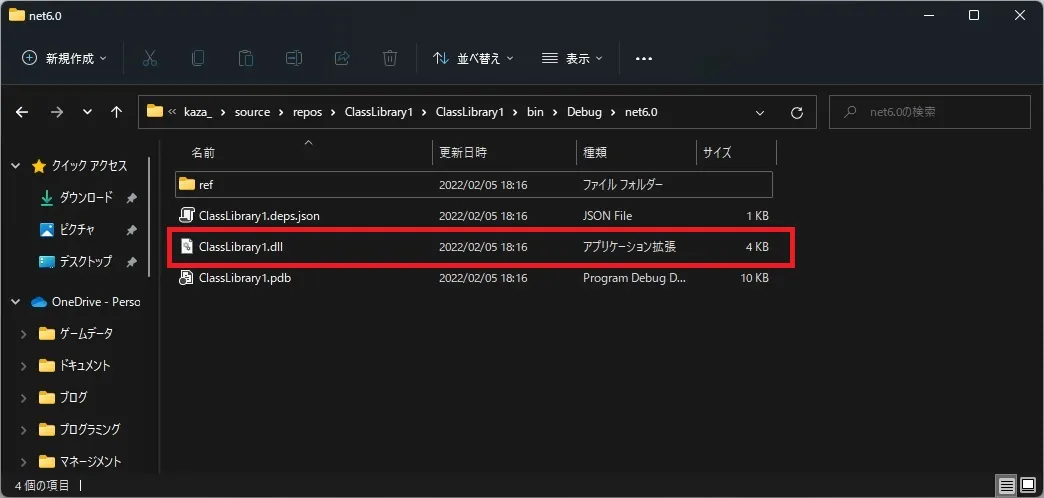Click the repos breadcrumb segment

pyautogui.click(x=308, y=112)
